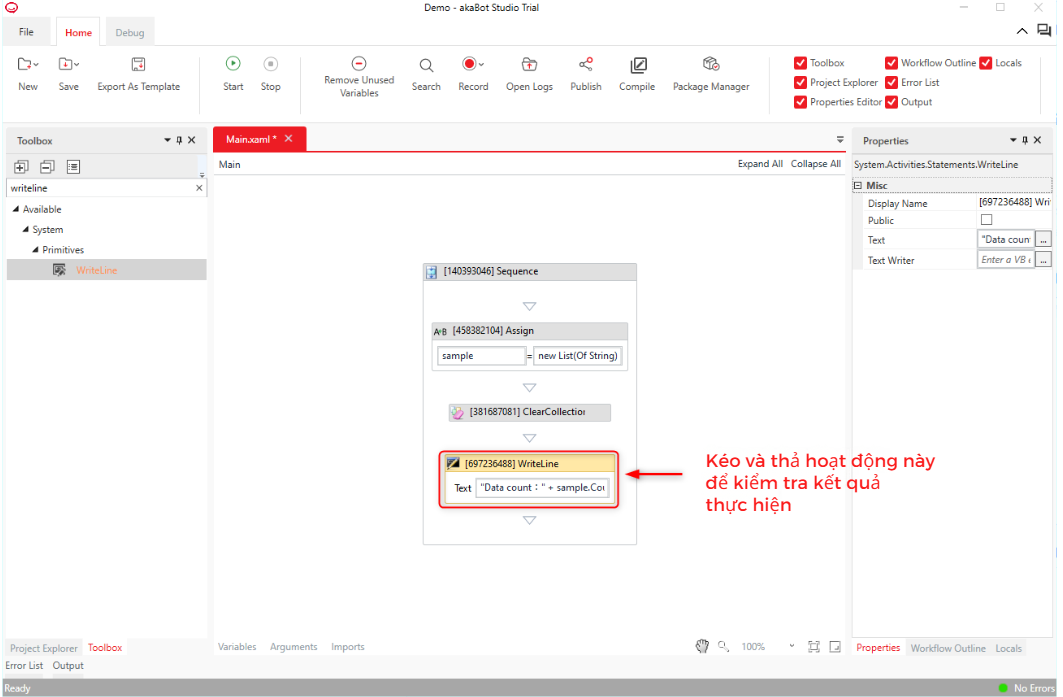Click the Record icon
The width and height of the screenshot is (1063, 697).
469,63
